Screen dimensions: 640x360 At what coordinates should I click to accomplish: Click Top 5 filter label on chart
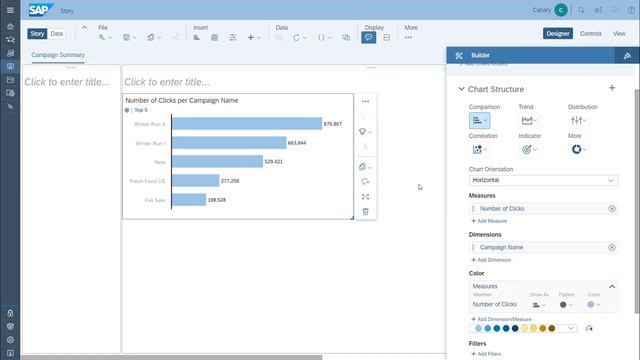[141, 110]
